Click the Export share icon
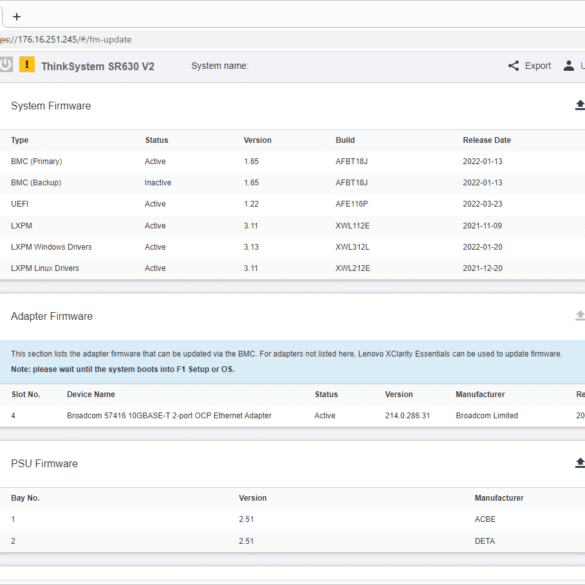Screen dimensions: 585x585 513,66
